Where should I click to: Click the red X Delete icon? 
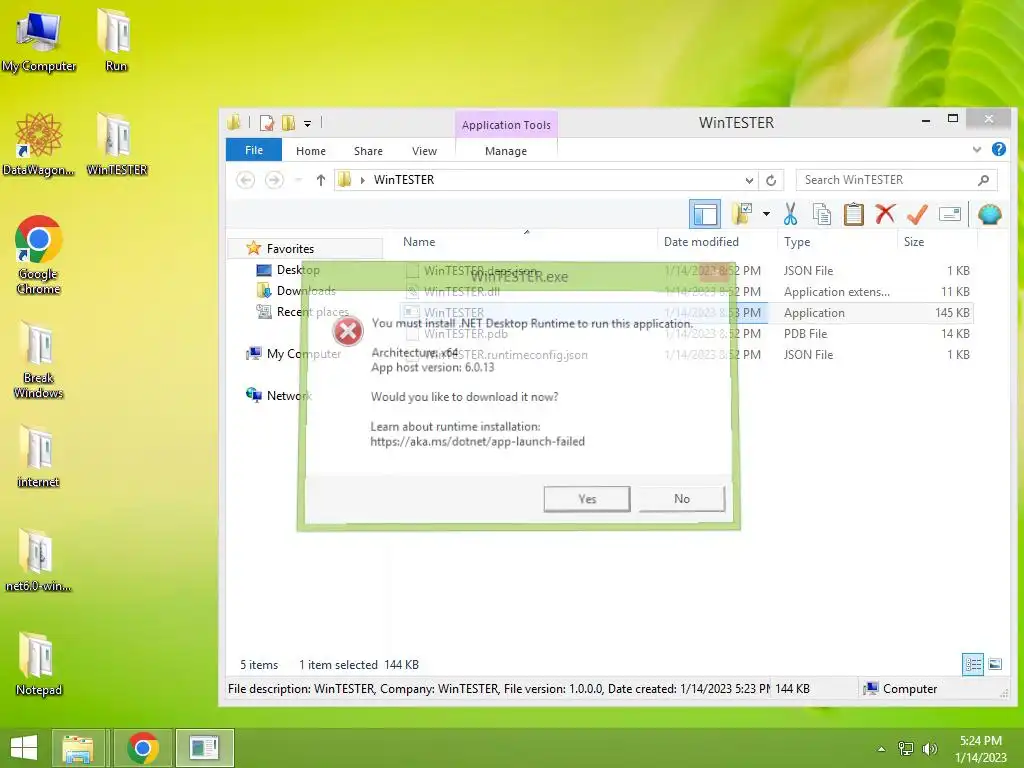point(885,214)
